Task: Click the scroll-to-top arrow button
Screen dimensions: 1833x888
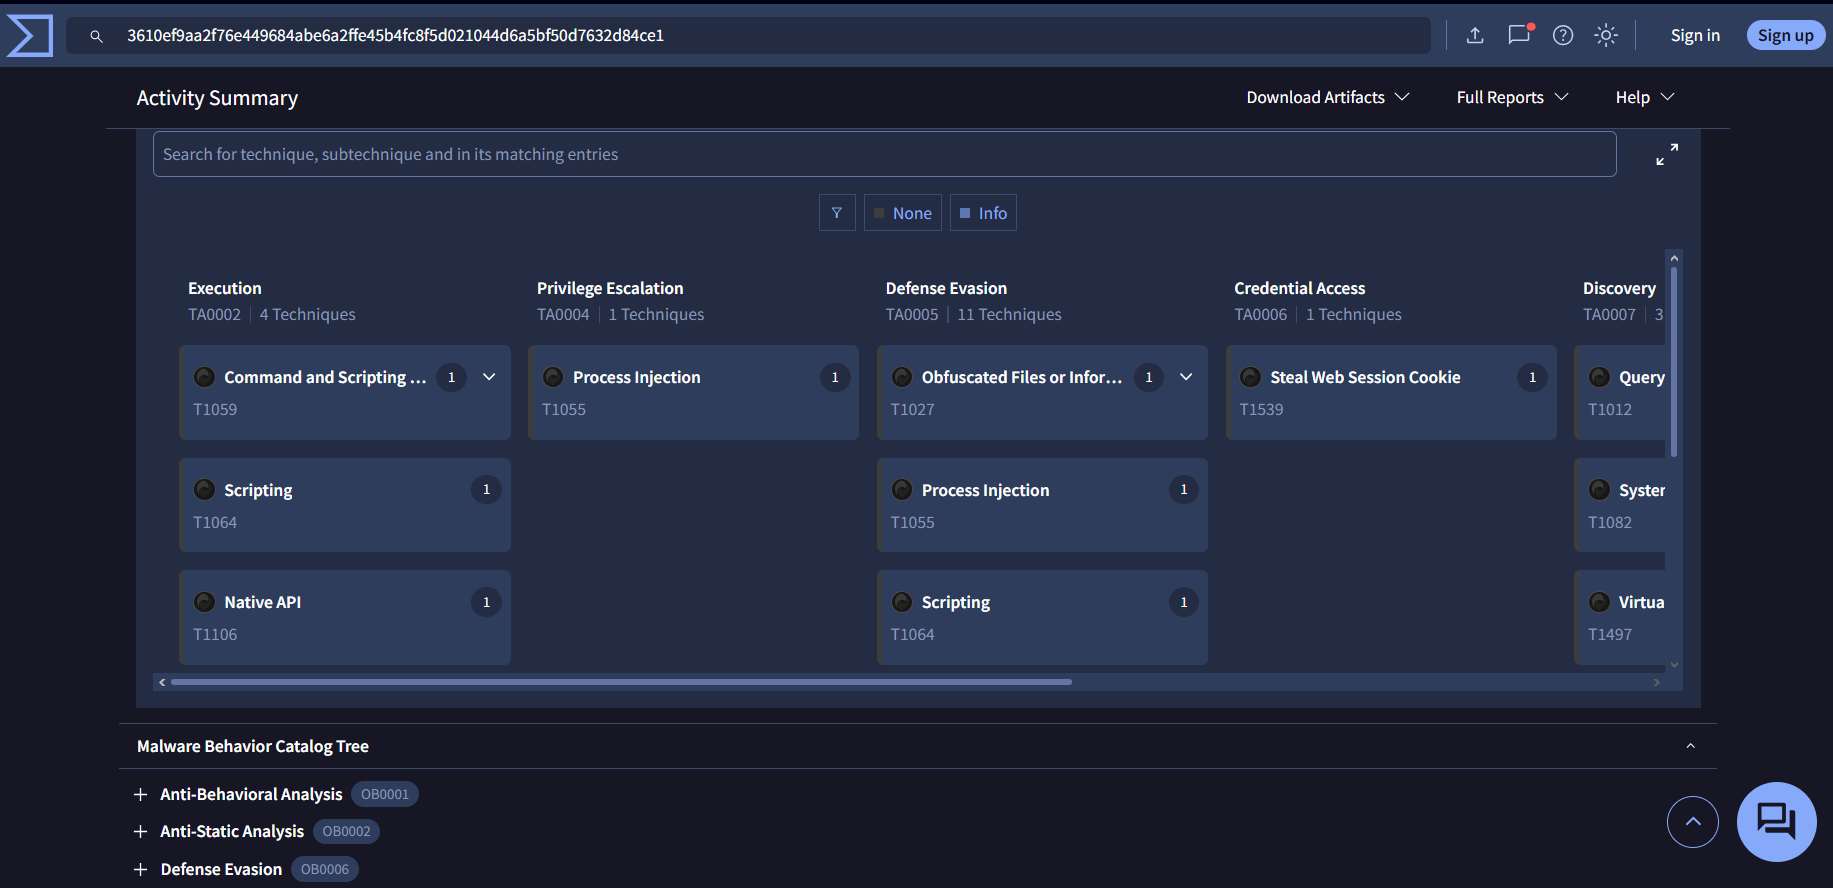Action: 1693,822
